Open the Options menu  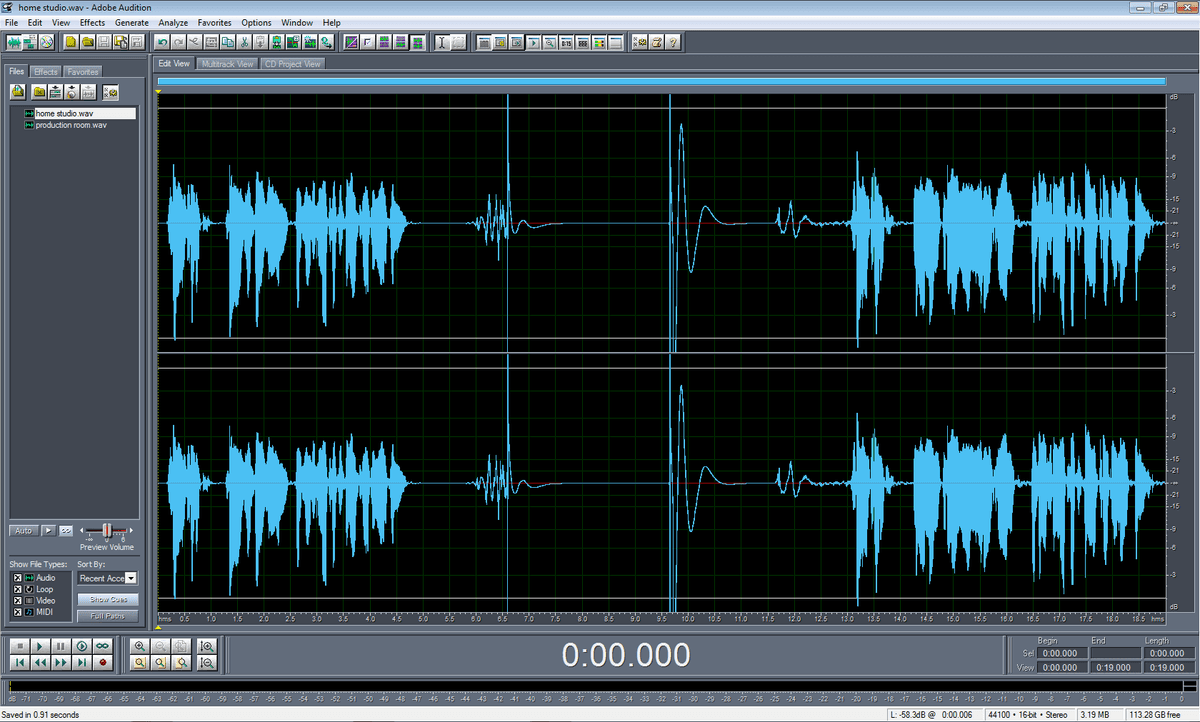[256, 22]
